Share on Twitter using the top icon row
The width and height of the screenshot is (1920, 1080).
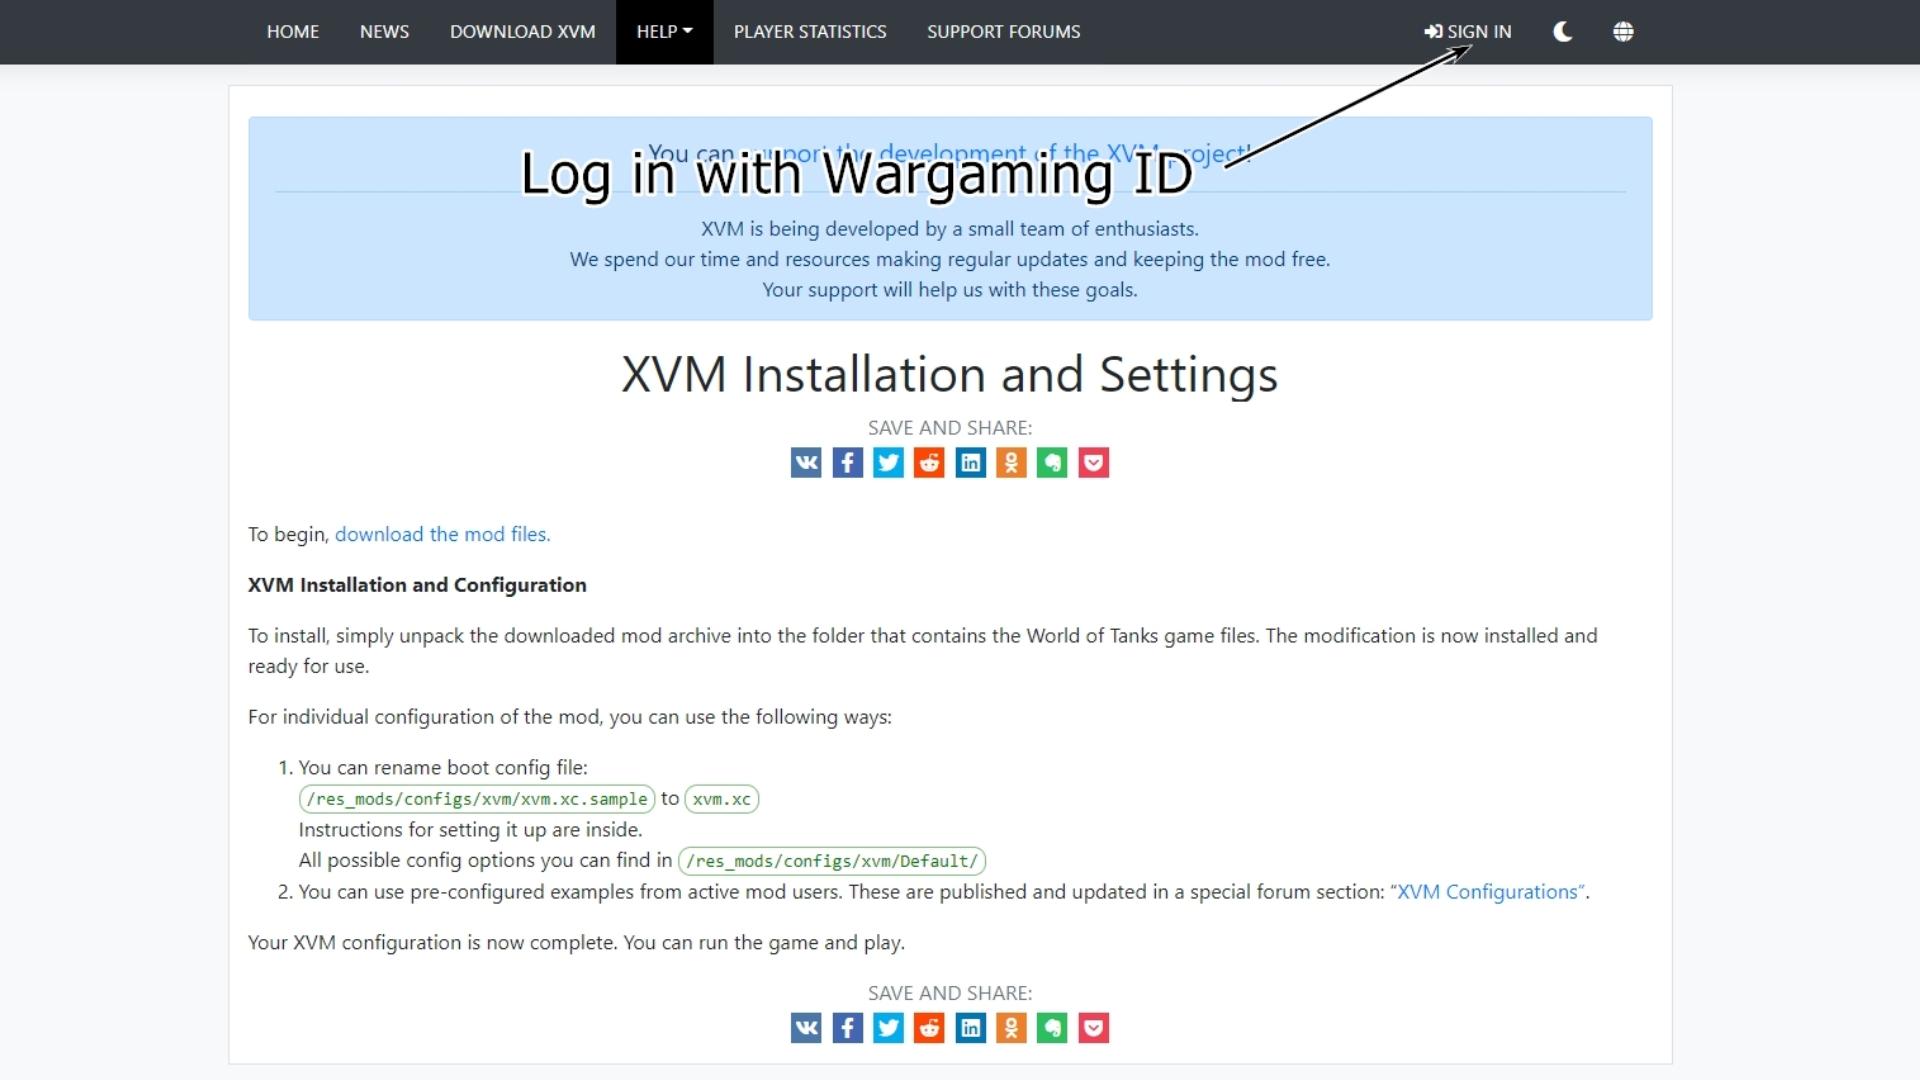pos(888,462)
